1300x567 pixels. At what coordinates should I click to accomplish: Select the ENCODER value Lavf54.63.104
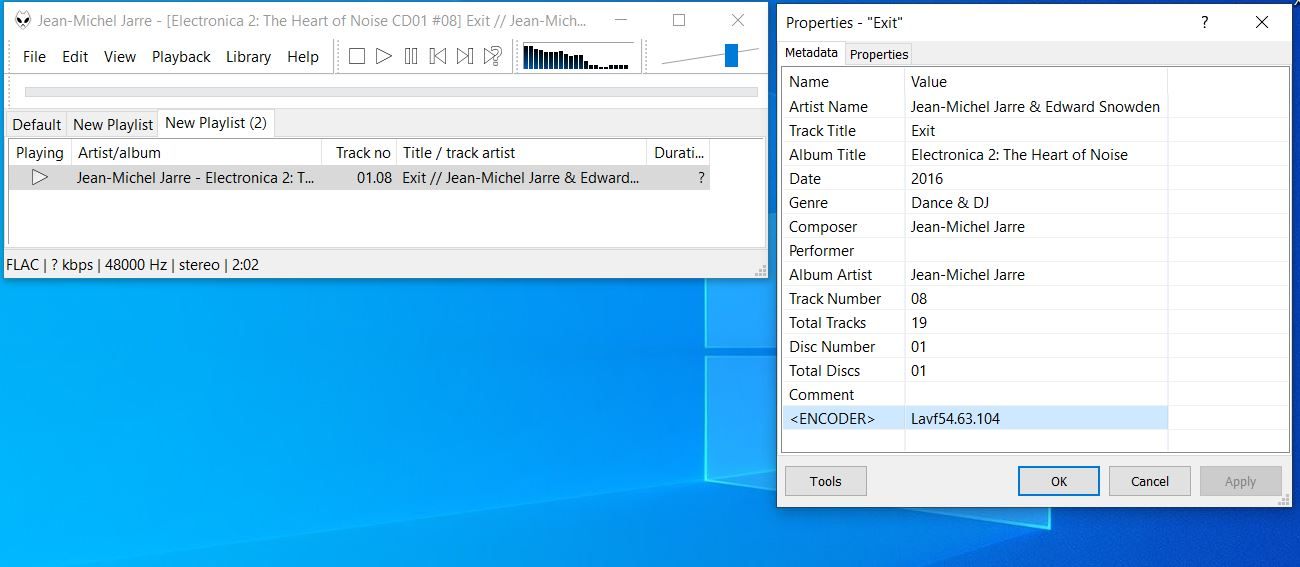tap(1036, 419)
